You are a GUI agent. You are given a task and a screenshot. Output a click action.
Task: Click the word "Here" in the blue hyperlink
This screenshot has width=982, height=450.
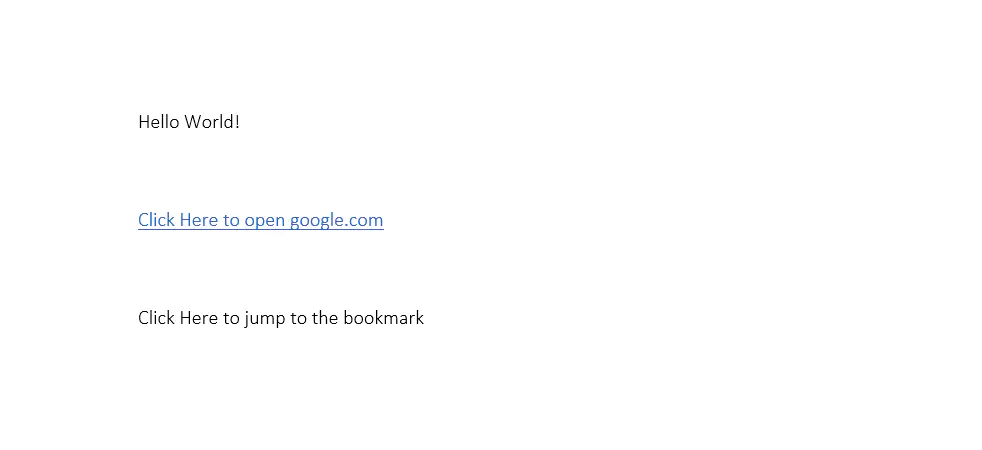point(199,220)
